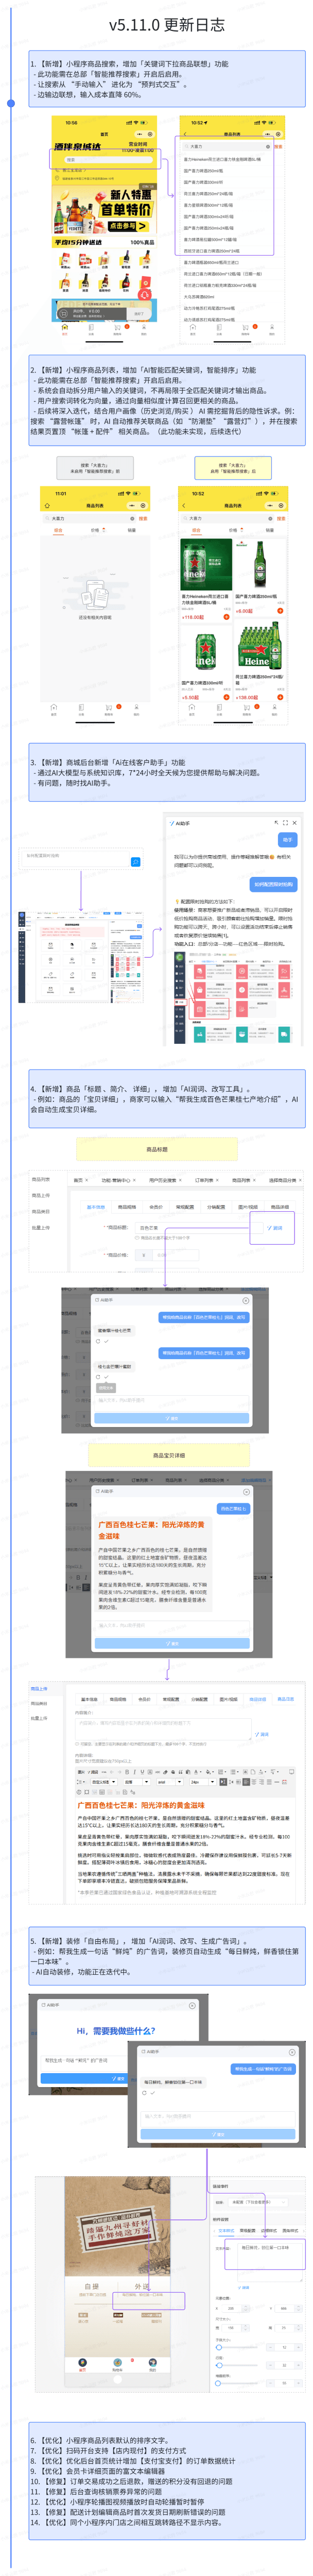The width and height of the screenshot is (313, 2576).
Task: Click the add-to-cart plus on ¥118.00 Heineken
Action: point(226,617)
